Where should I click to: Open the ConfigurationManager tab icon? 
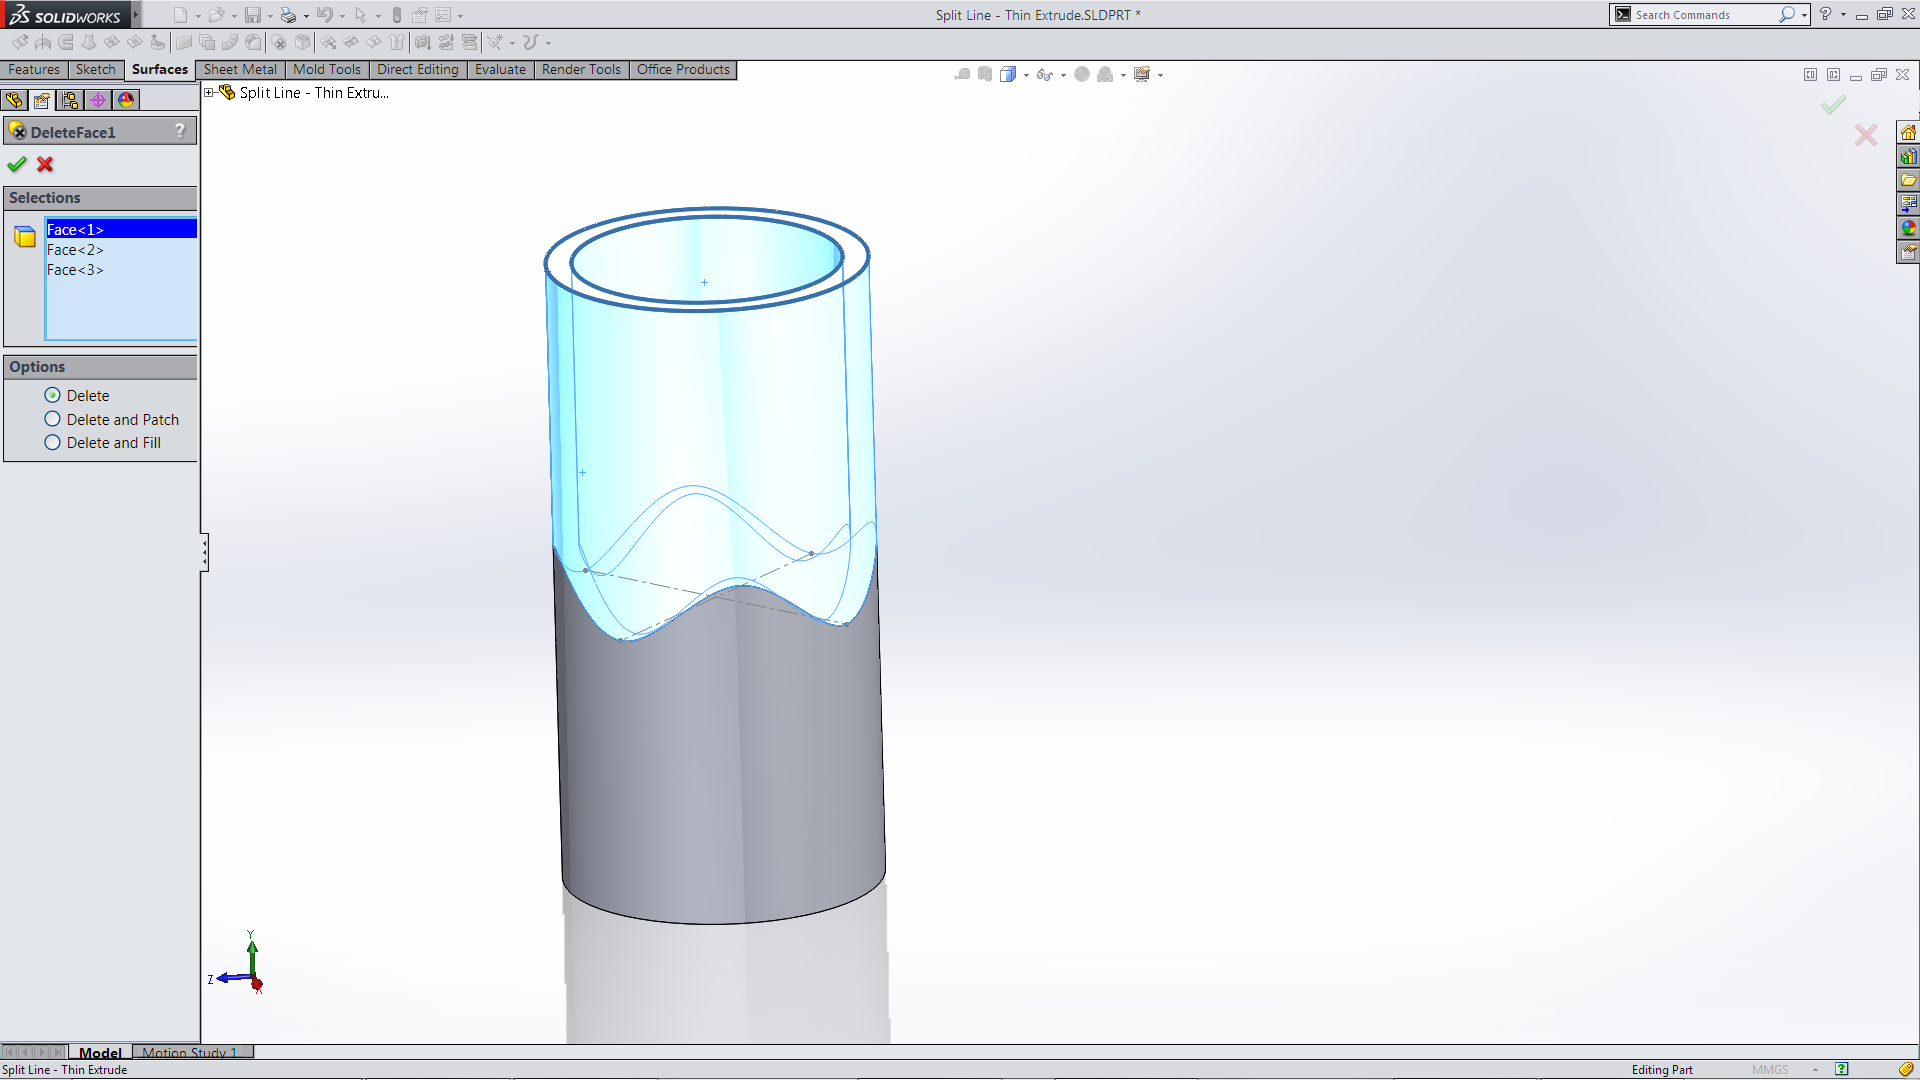click(70, 100)
